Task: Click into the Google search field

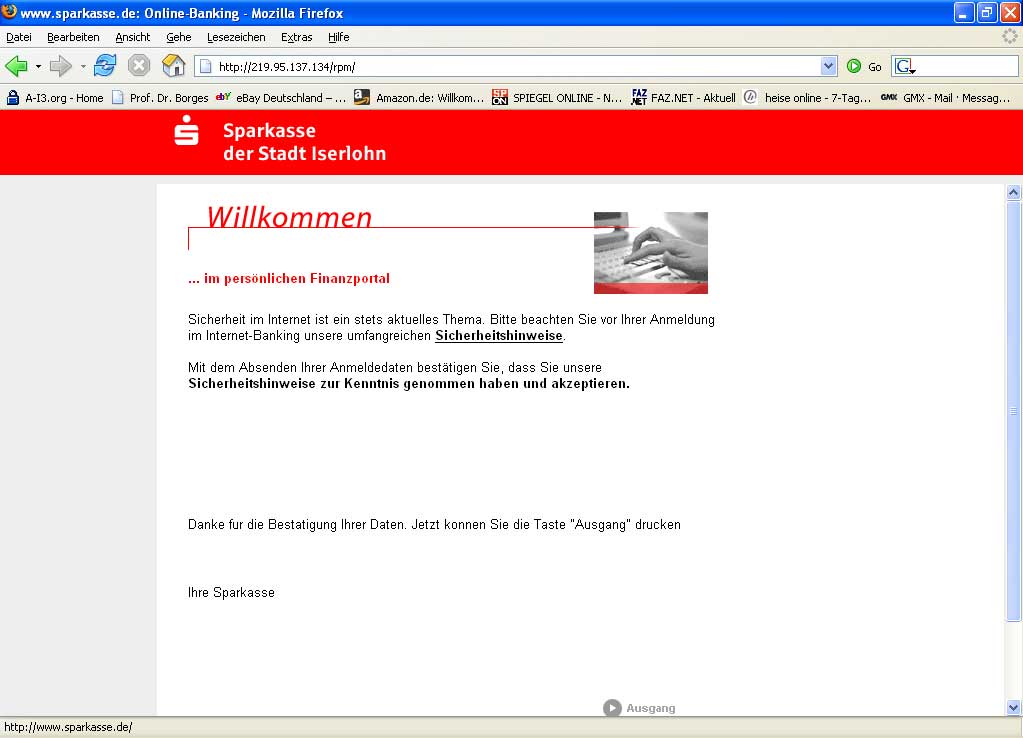Action: pos(967,67)
